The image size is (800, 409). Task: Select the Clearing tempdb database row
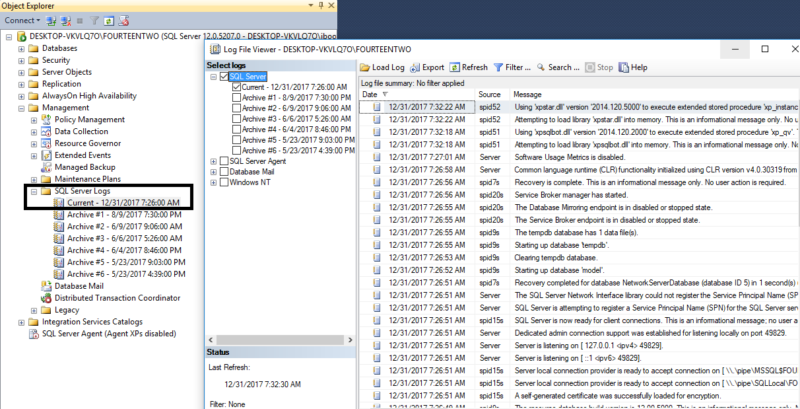click(x=579, y=258)
